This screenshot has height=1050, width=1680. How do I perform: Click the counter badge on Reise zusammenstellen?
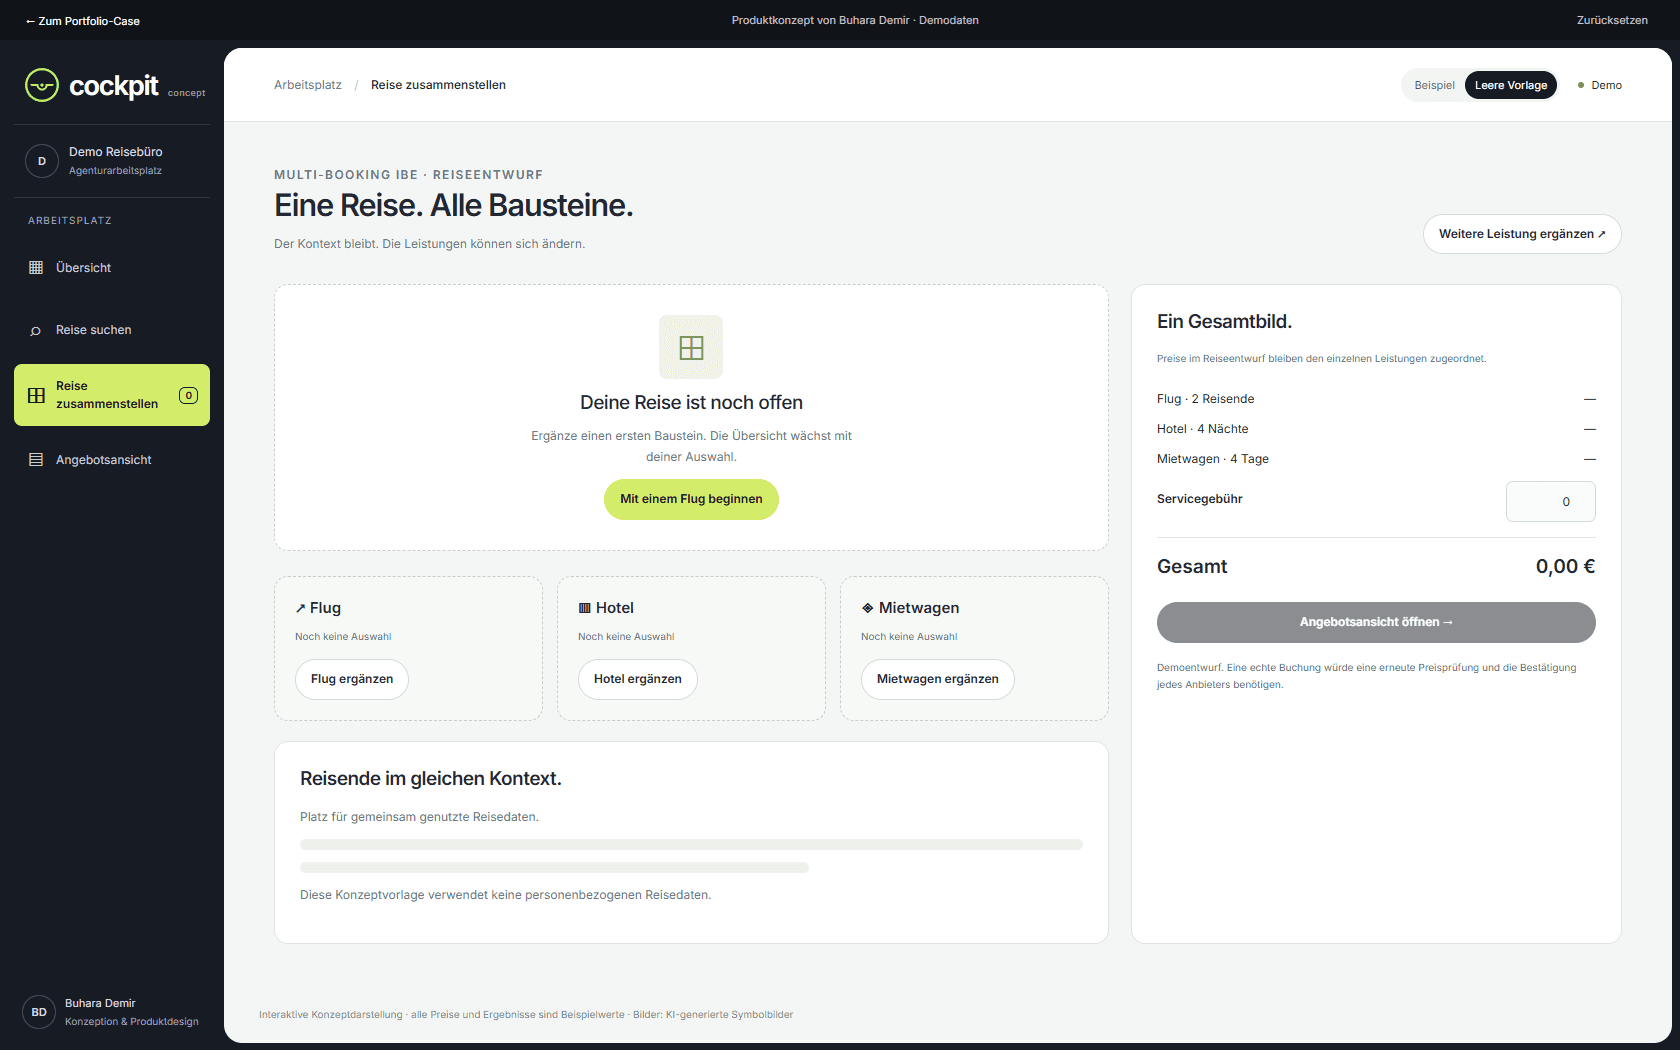188,395
